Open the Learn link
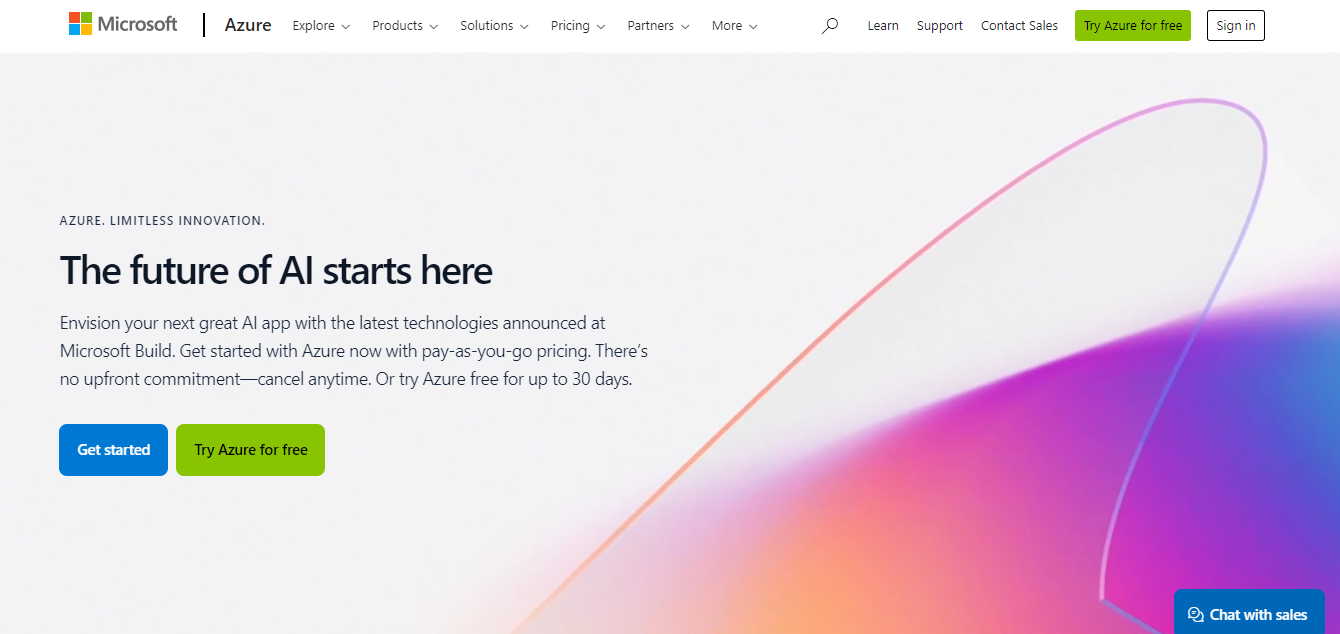1340x634 pixels. click(x=883, y=26)
